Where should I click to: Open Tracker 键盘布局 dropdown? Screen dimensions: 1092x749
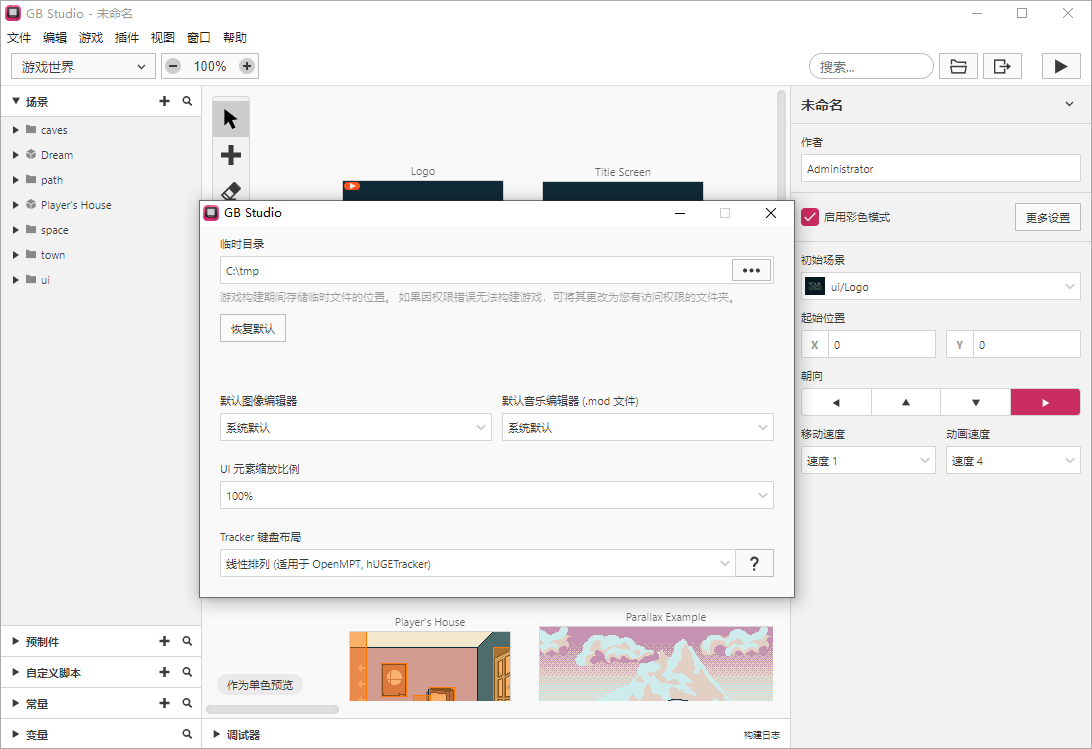(477, 563)
